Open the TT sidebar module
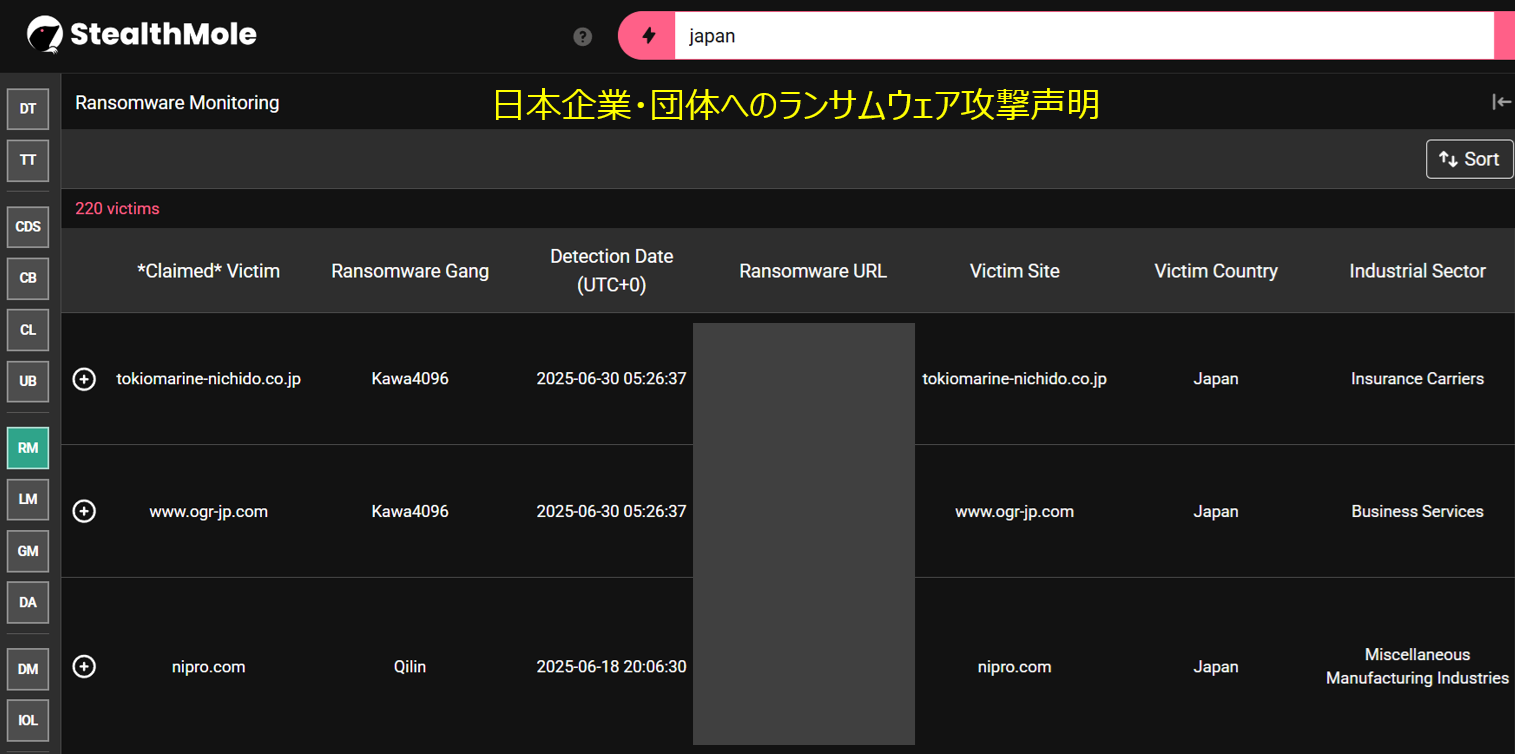The width and height of the screenshot is (1515, 754). click(x=28, y=160)
